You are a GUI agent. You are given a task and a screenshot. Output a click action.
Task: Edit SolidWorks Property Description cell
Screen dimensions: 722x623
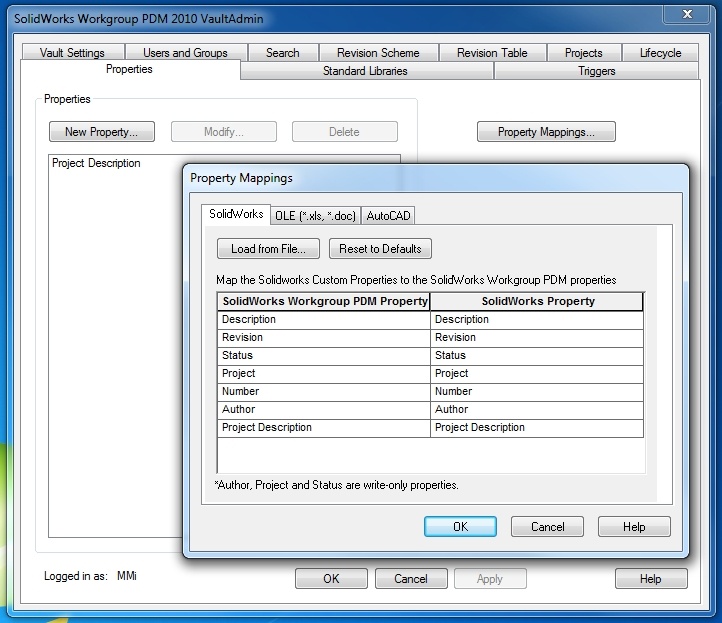click(x=537, y=320)
